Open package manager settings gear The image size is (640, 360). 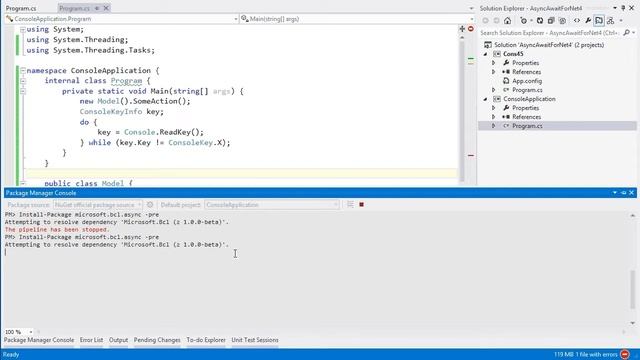point(150,205)
